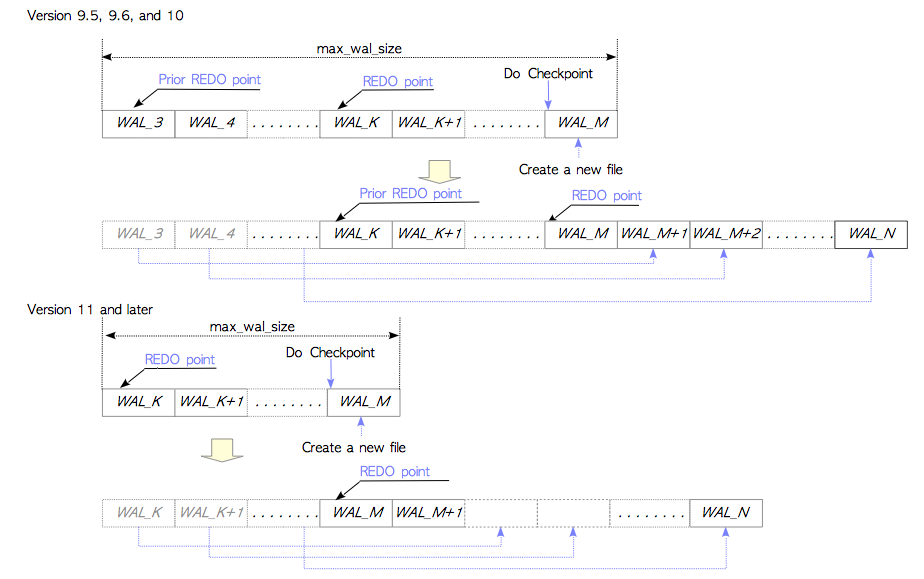
Task: Click the empty dashed box right of WAL_M+1
Action: point(501,513)
